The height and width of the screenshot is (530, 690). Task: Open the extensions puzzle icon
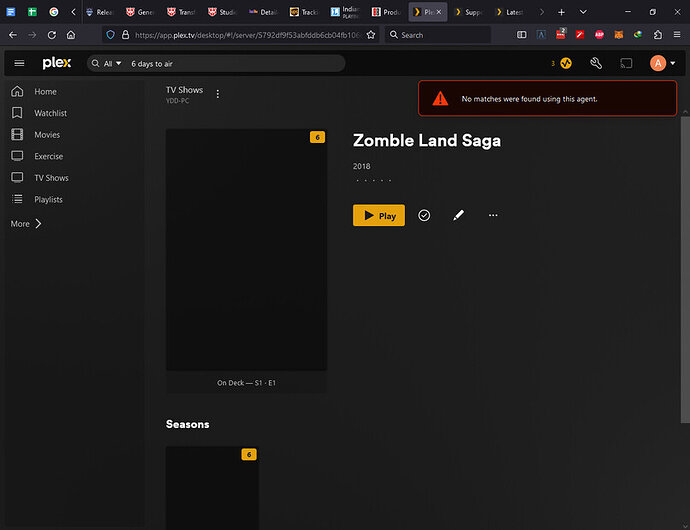(657, 34)
